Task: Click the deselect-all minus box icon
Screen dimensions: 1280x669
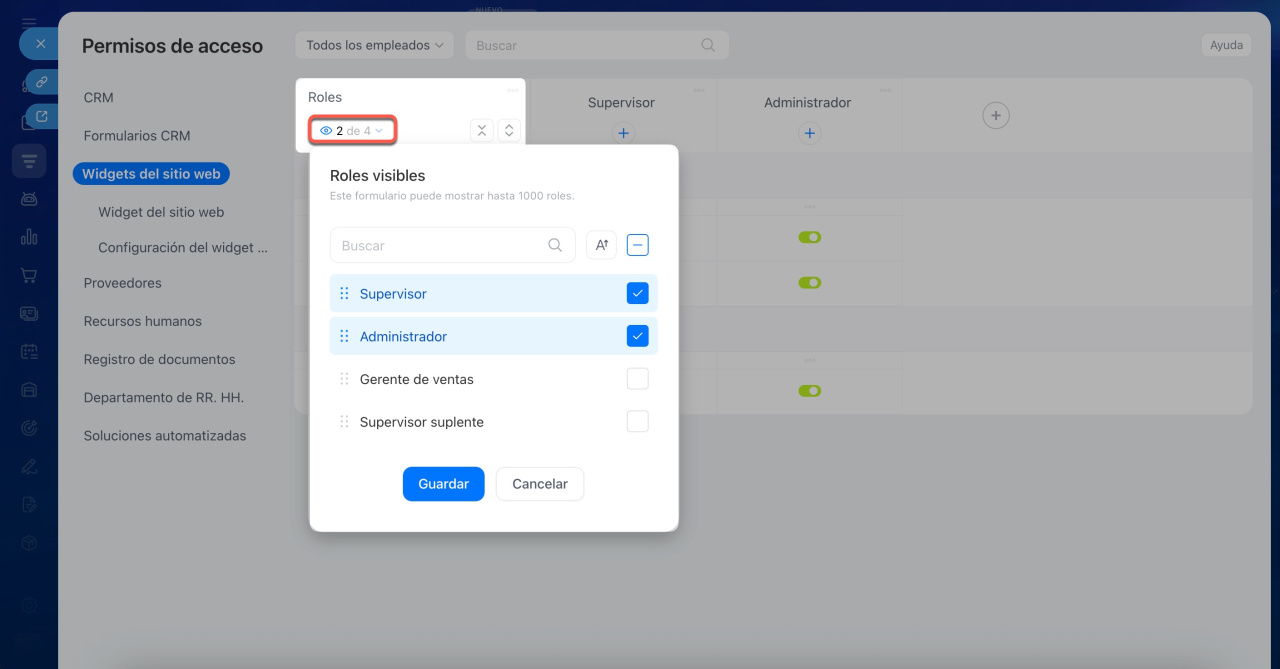Action: (x=638, y=245)
